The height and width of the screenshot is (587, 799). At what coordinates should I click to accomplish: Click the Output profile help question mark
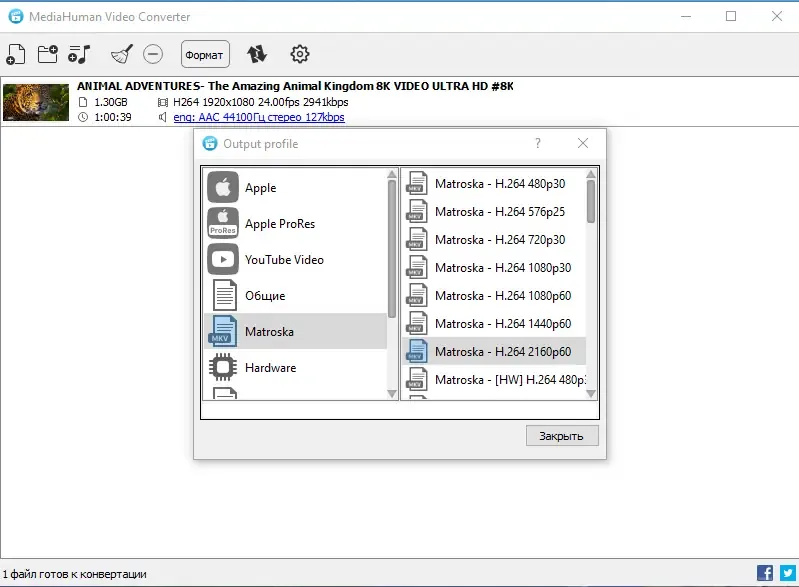click(538, 143)
